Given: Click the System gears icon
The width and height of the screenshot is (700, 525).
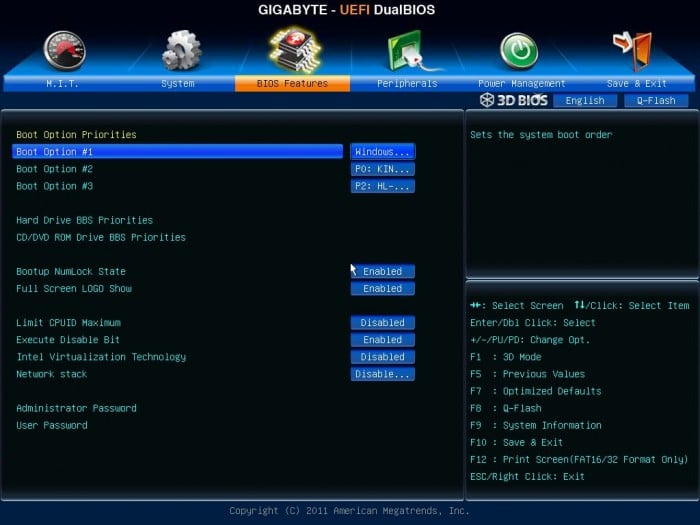Looking at the screenshot, I should 181,50.
